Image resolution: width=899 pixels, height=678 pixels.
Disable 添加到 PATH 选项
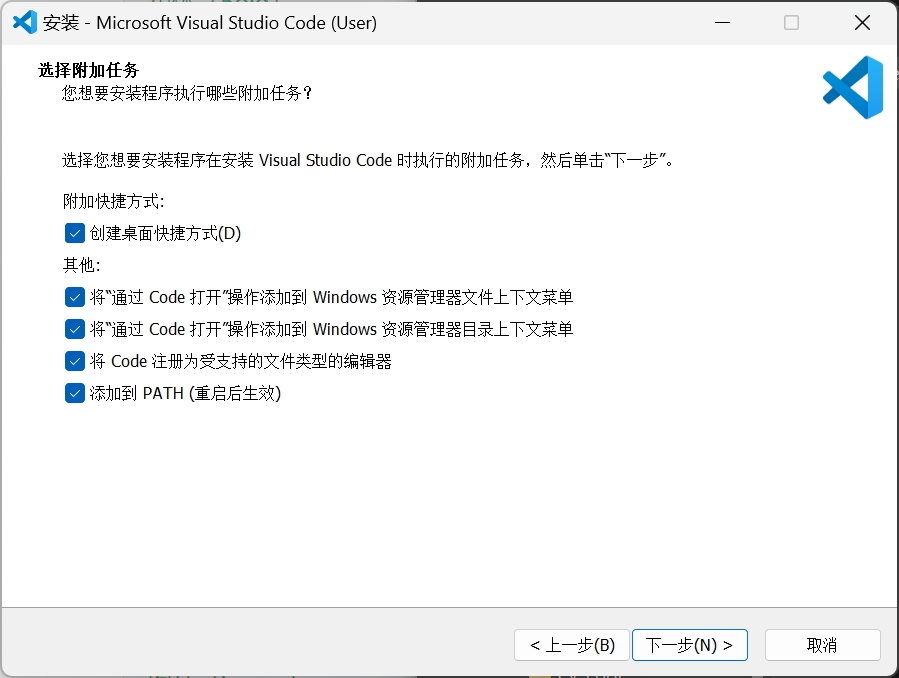74,393
